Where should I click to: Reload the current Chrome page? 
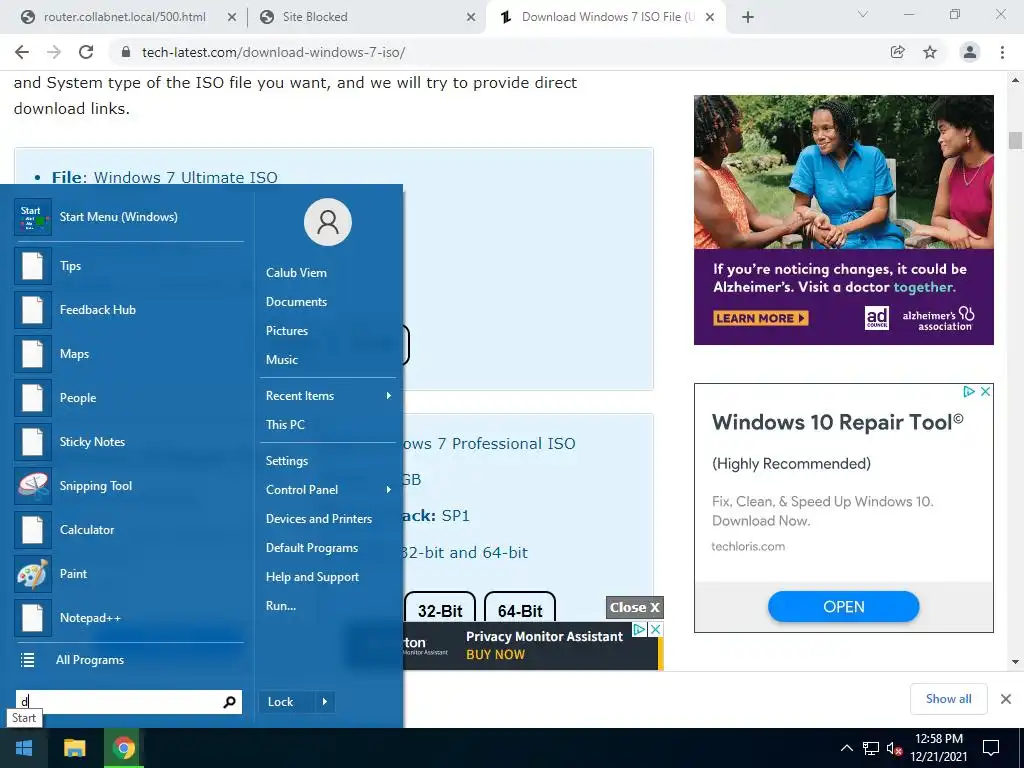coord(86,52)
